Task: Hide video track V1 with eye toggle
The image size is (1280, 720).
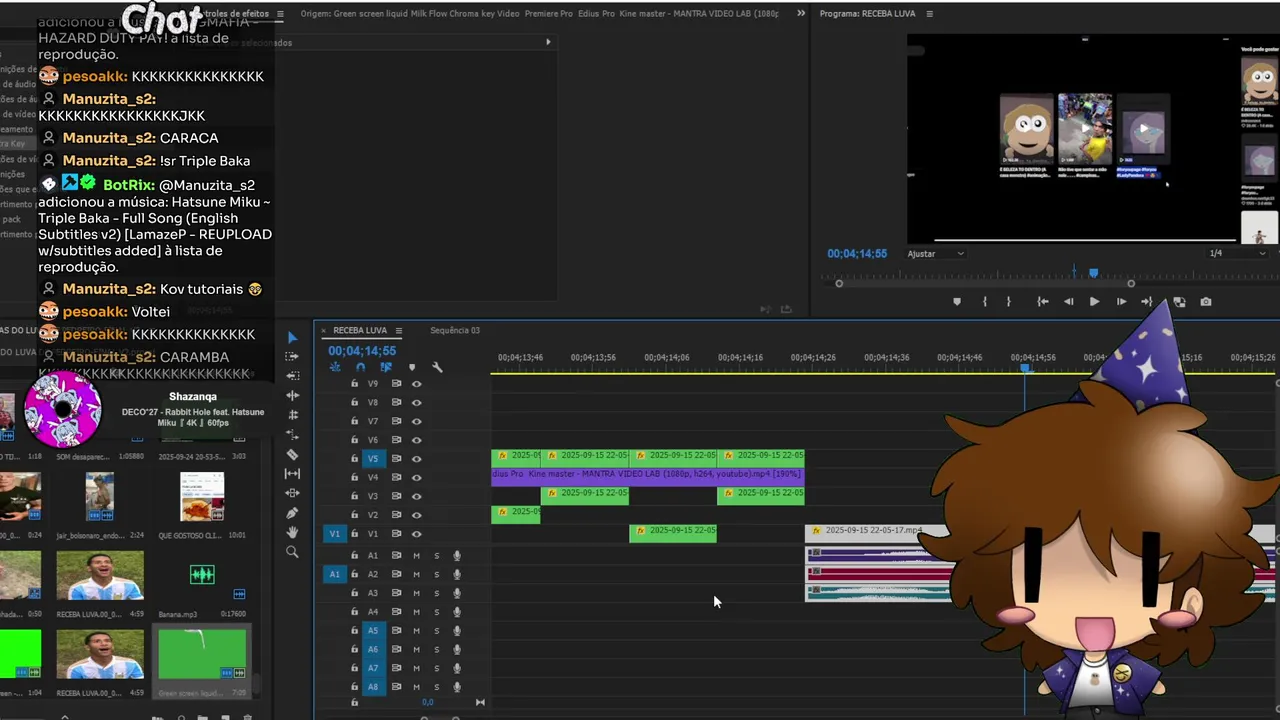Action: [x=417, y=534]
